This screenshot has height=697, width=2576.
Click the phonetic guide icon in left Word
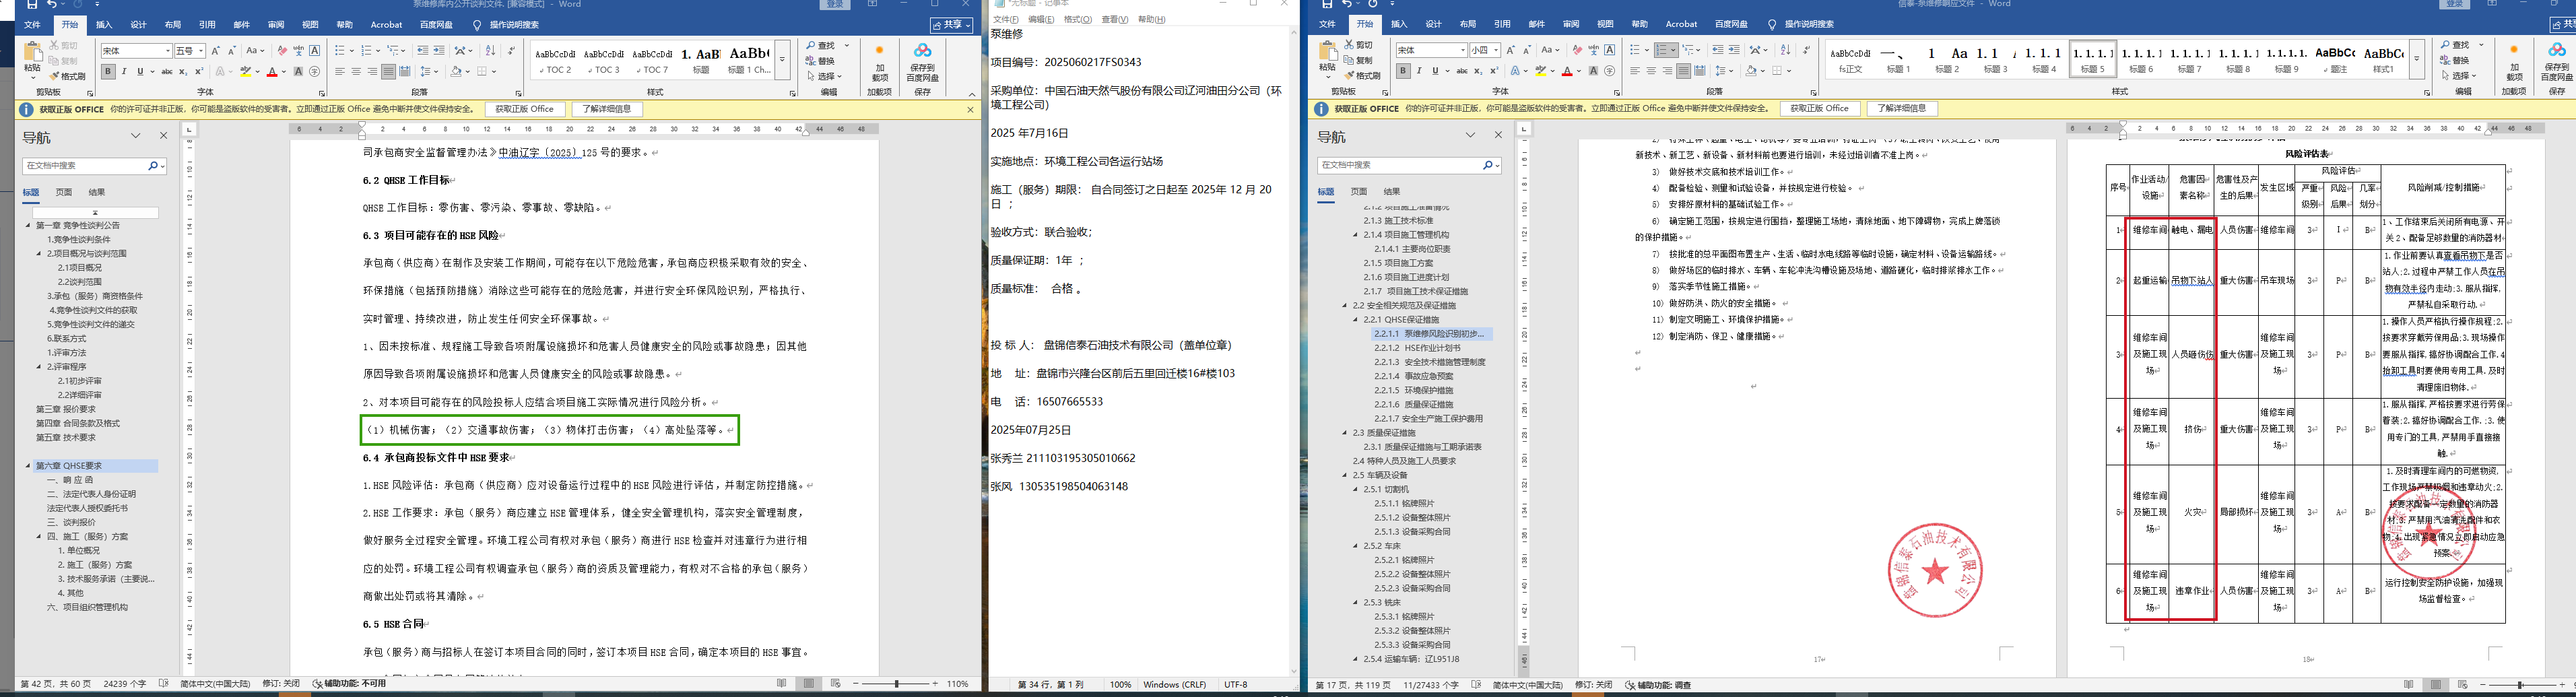[x=298, y=51]
